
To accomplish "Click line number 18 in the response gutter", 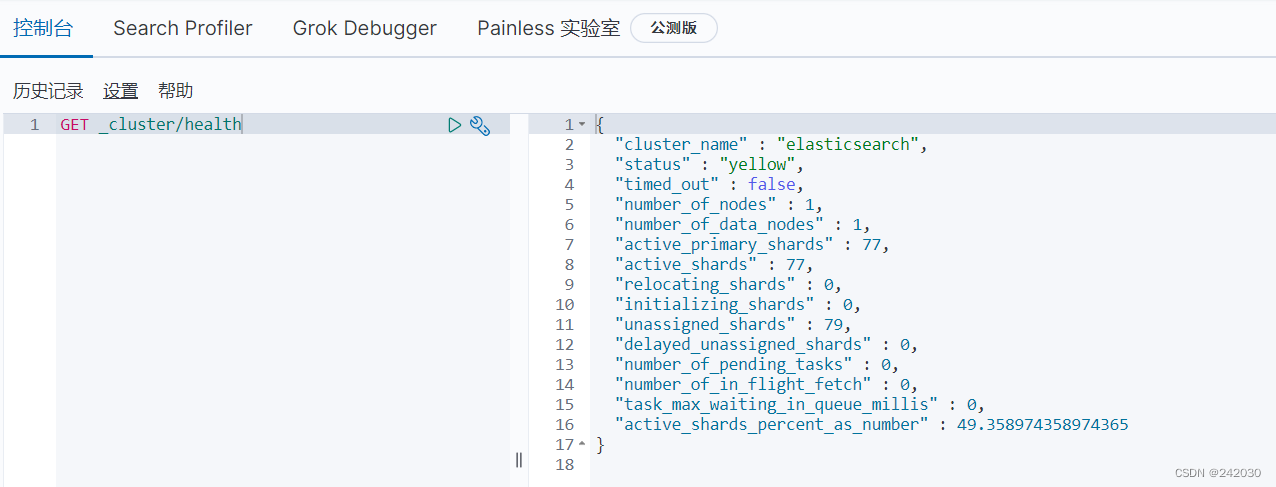I will point(564,465).
